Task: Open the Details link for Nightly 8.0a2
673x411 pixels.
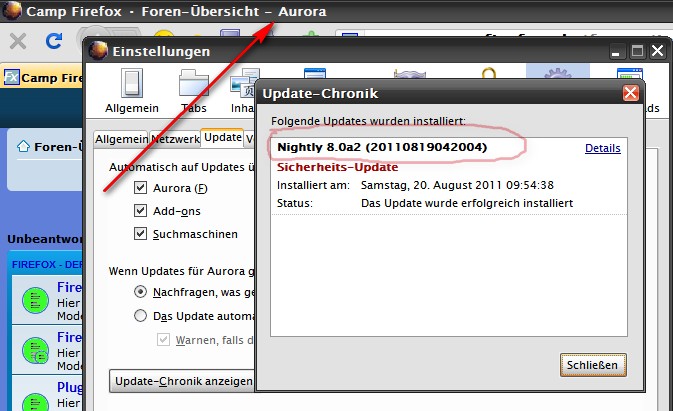Action: (x=603, y=148)
